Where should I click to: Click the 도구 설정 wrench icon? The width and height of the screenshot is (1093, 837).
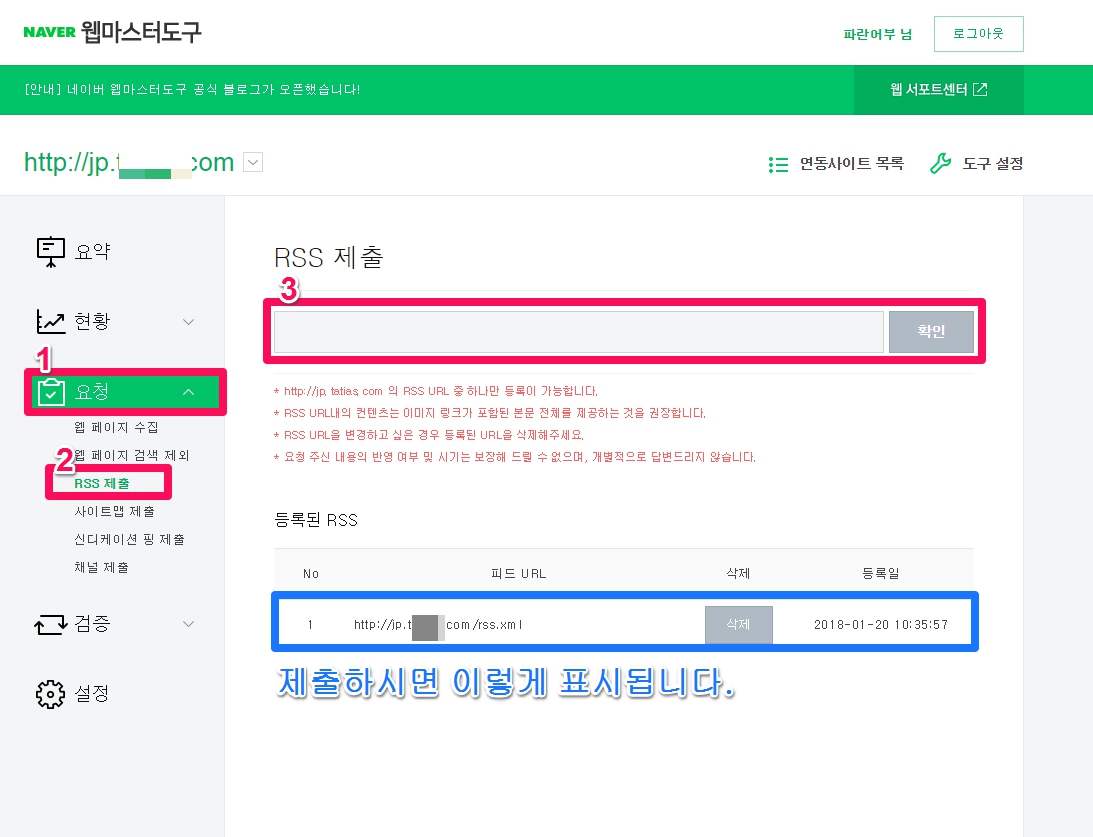pyautogui.click(x=938, y=163)
